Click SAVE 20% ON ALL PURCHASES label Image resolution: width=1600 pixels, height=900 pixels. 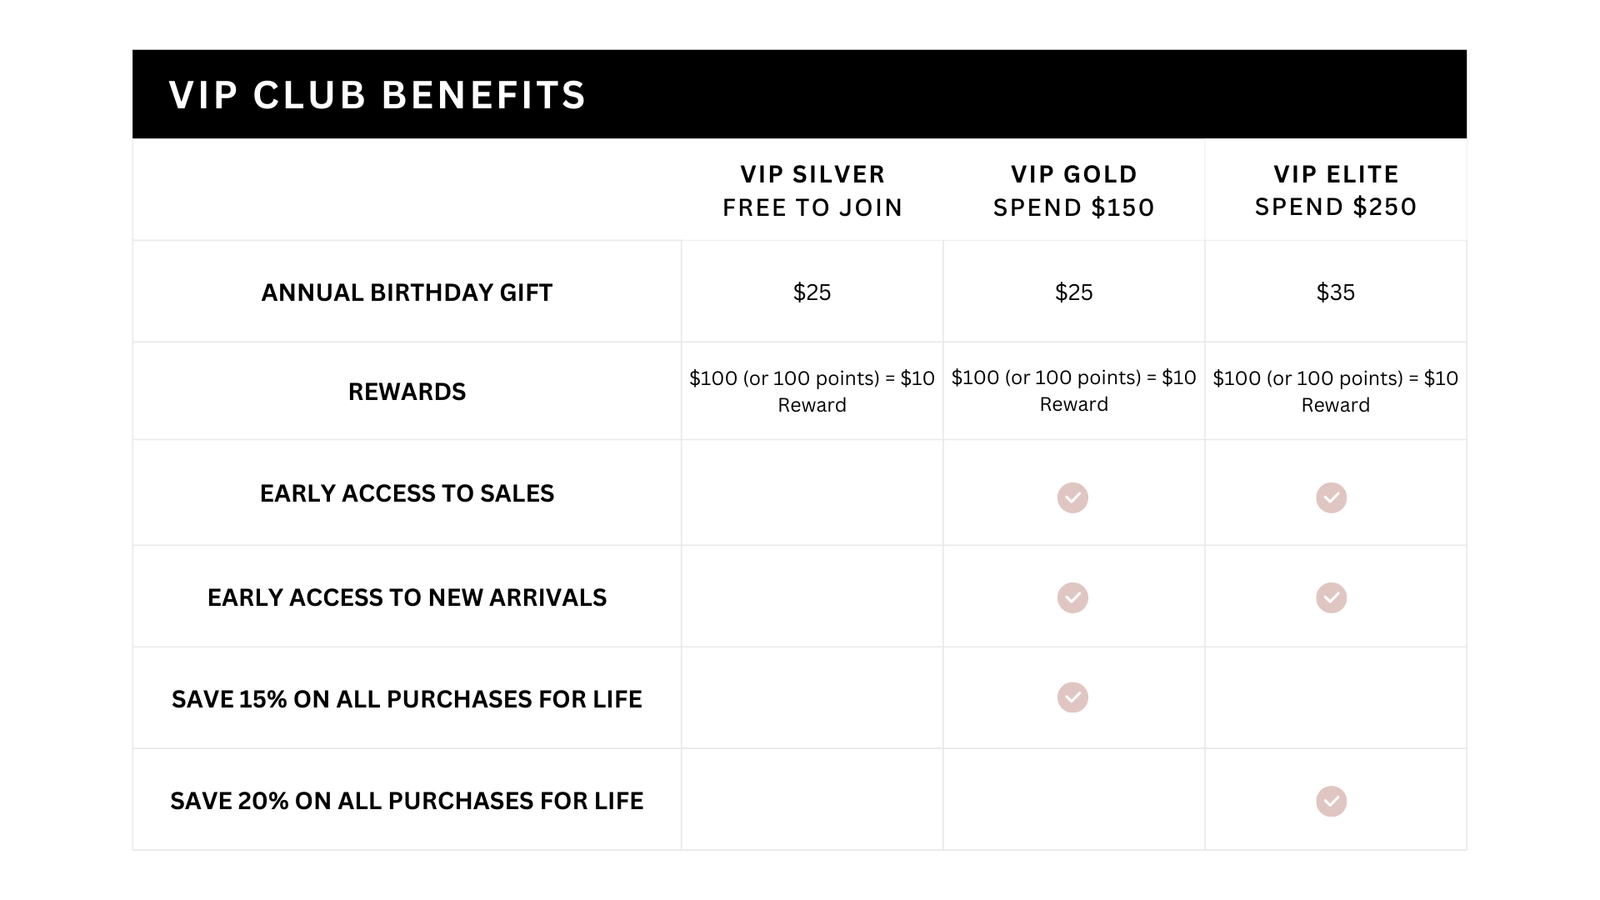pos(407,801)
